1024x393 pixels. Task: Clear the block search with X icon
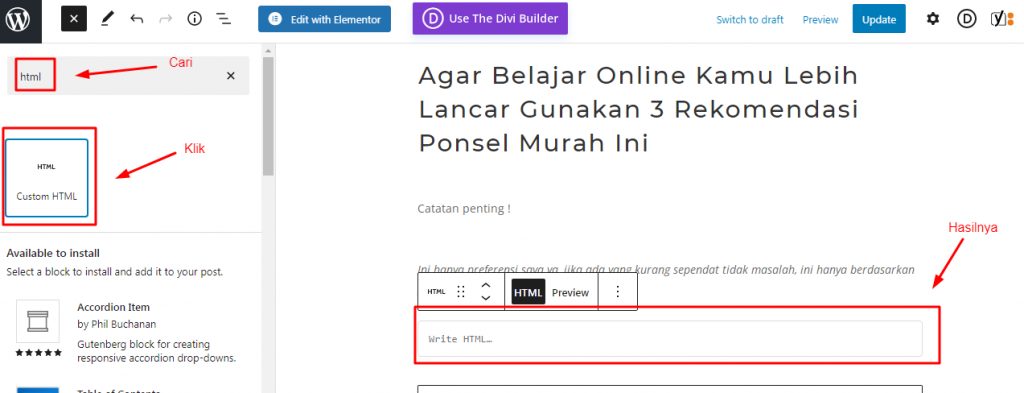point(231,76)
